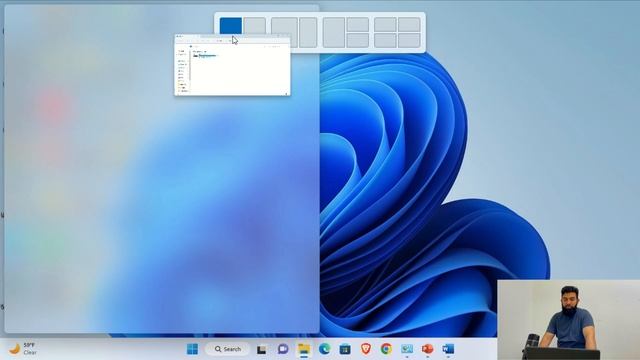The image size is (640, 360).
Task: Open the Microsoft Store taskbar icon
Action: 345,349
